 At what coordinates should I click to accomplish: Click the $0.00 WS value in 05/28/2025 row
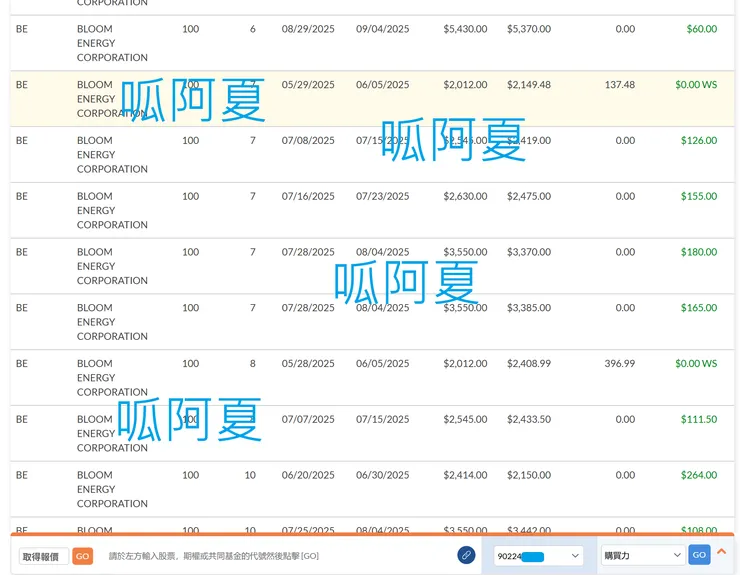tap(696, 363)
